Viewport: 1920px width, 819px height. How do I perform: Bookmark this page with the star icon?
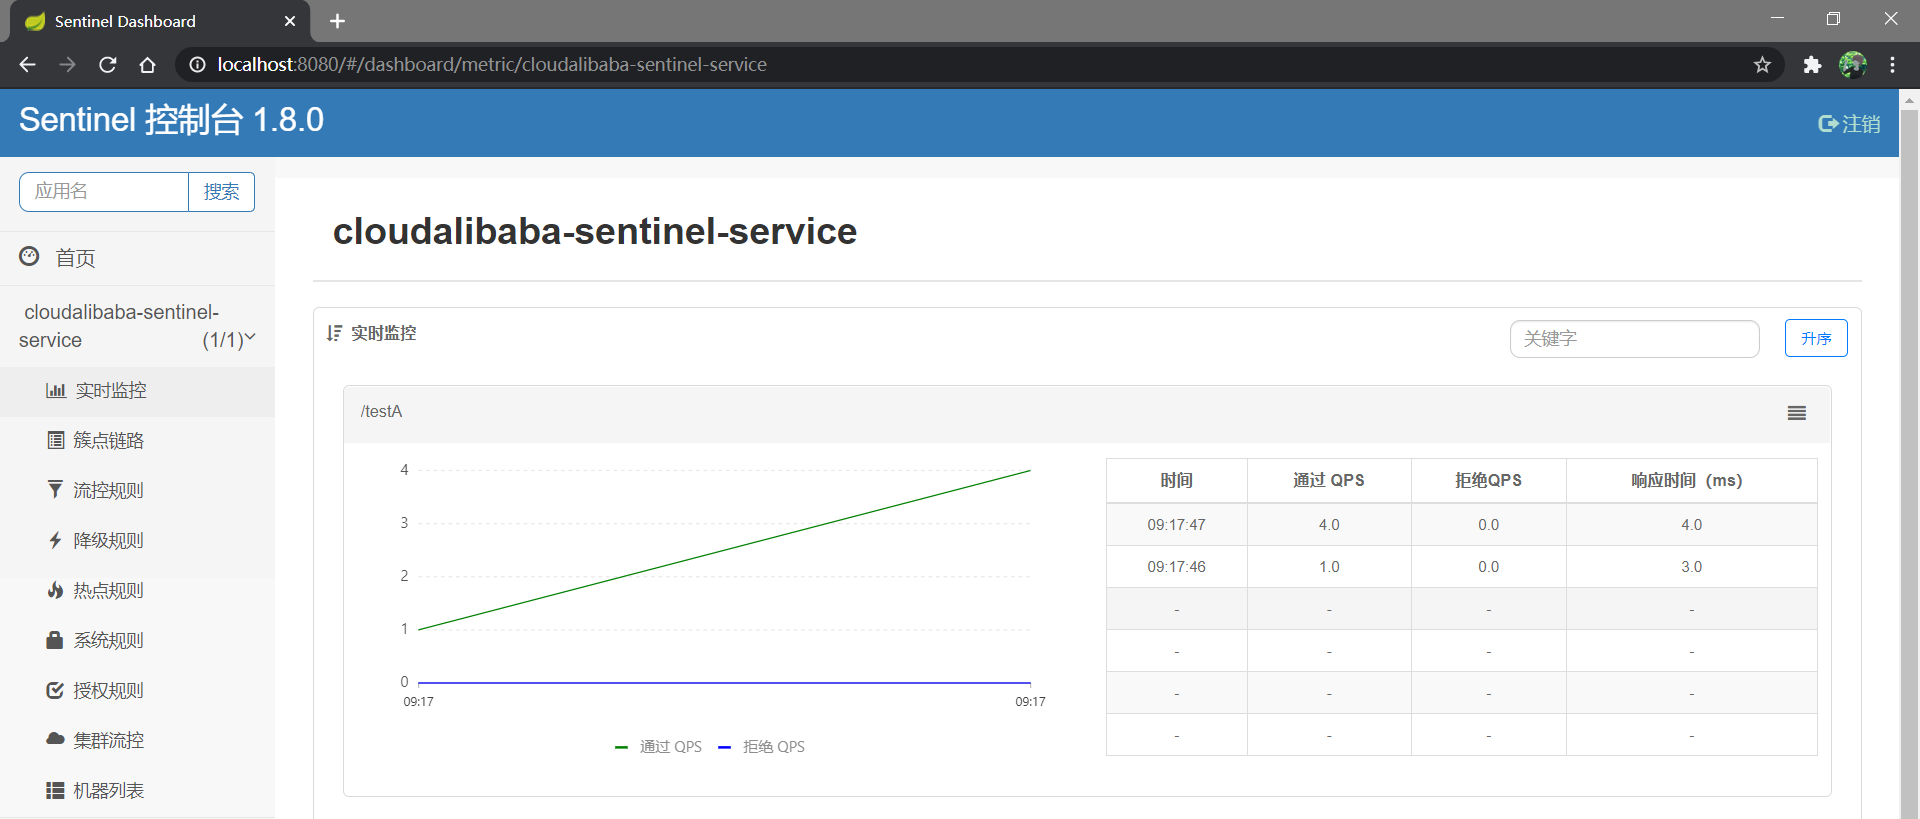1762,64
